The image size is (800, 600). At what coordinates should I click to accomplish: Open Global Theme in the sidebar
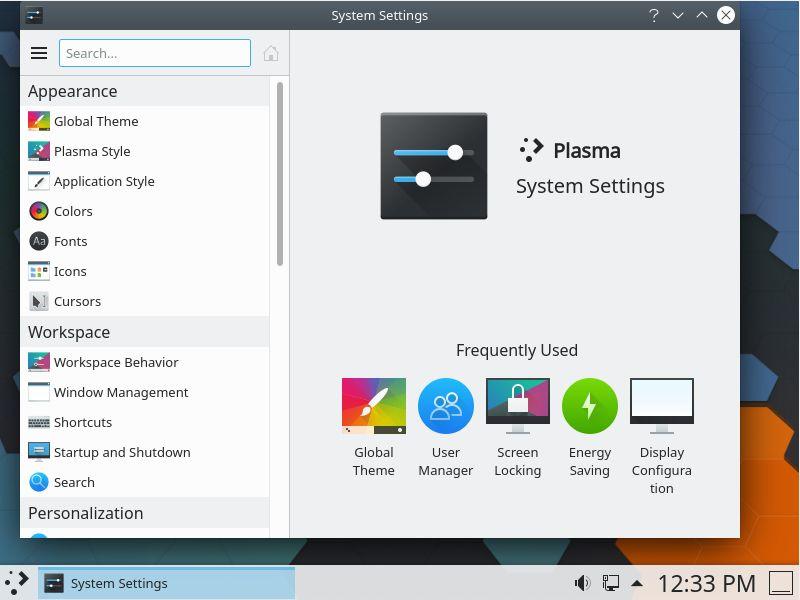(x=96, y=121)
